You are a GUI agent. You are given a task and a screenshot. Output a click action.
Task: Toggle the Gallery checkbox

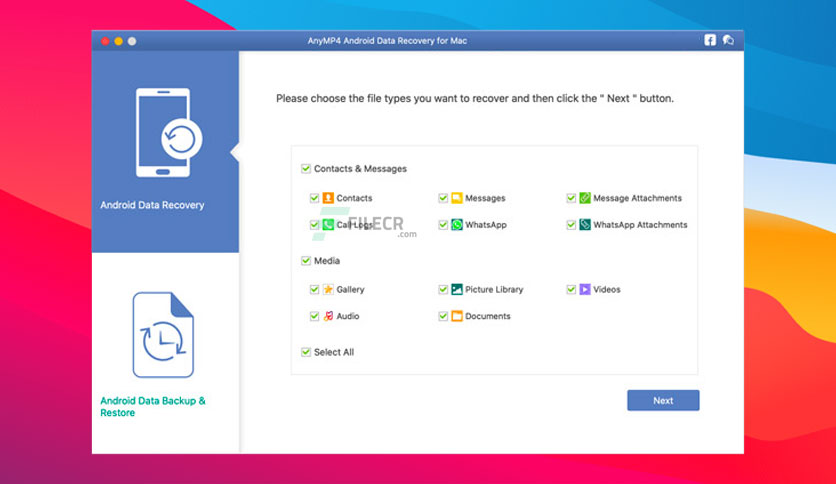pyautogui.click(x=314, y=289)
